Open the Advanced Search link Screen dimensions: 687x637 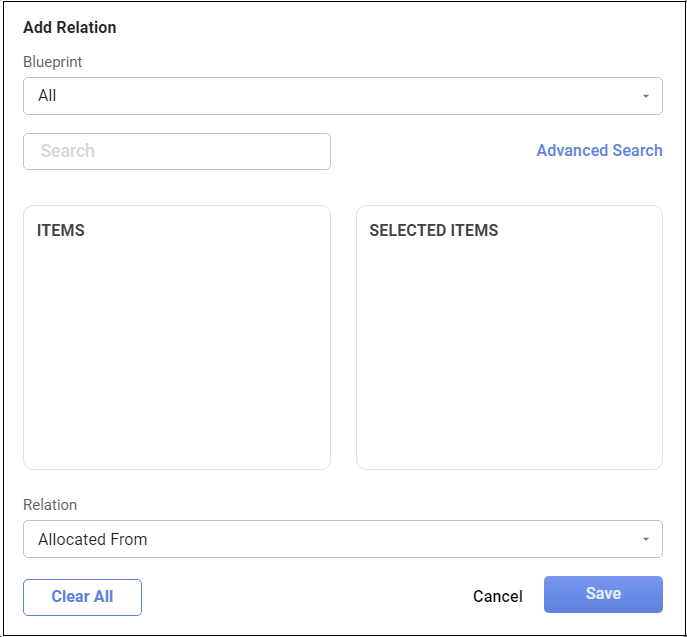599,150
